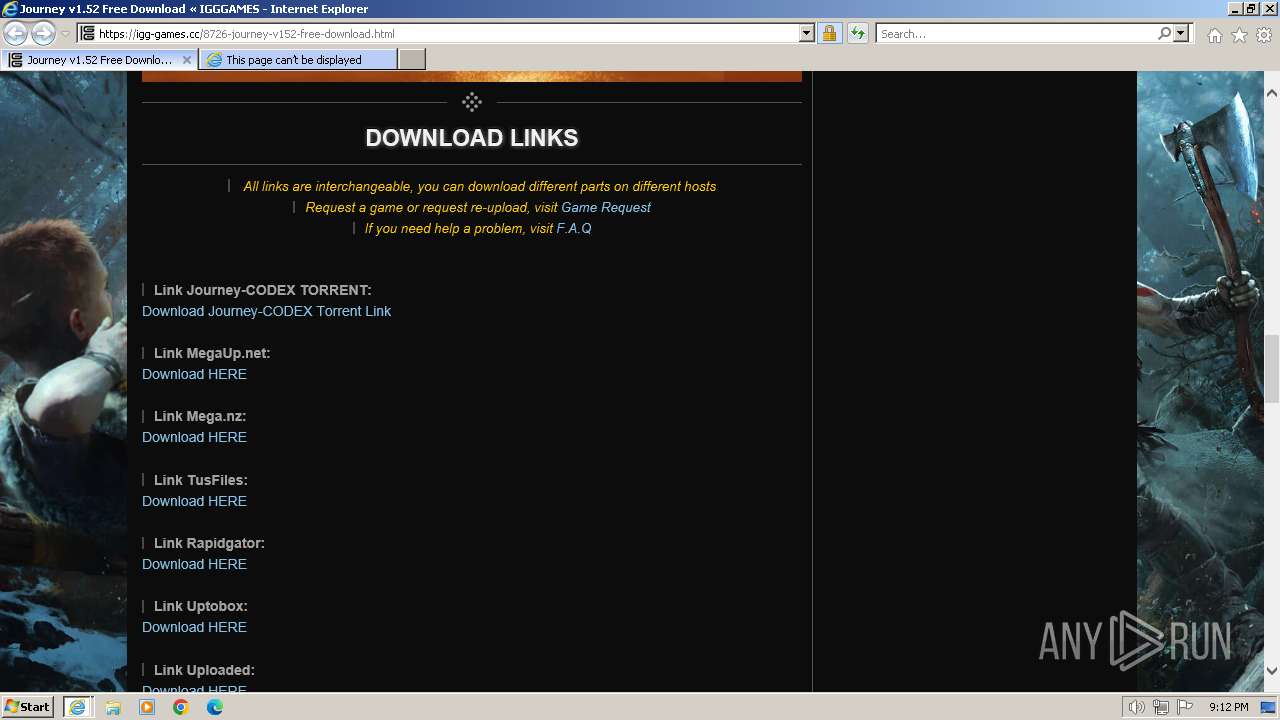Open File Explorer folder icon in taskbar
Image resolution: width=1280 pixels, height=720 pixels.
(113, 707)
